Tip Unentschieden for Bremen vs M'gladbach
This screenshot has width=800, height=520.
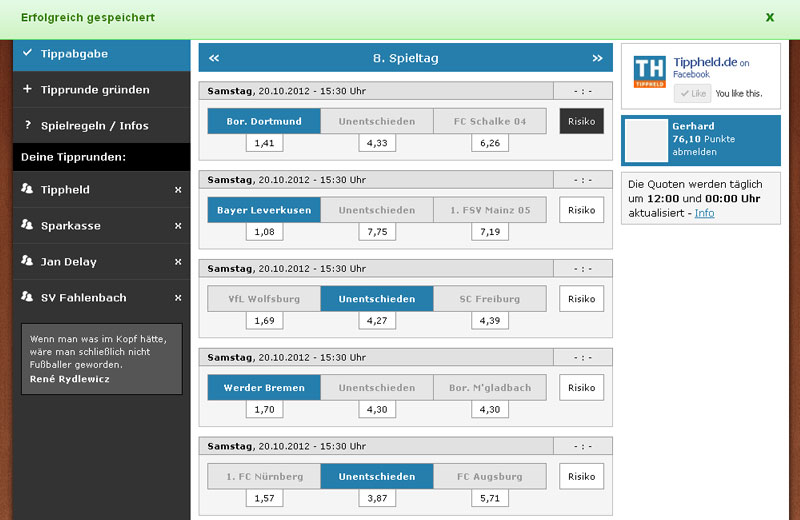click(377, 387)
